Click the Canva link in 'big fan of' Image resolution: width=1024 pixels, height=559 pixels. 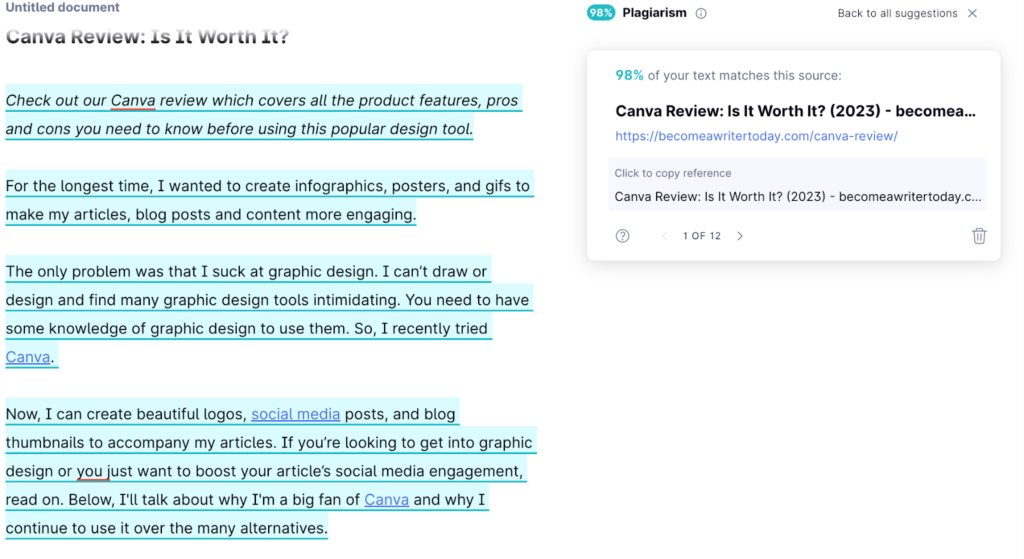pos(386,499)
